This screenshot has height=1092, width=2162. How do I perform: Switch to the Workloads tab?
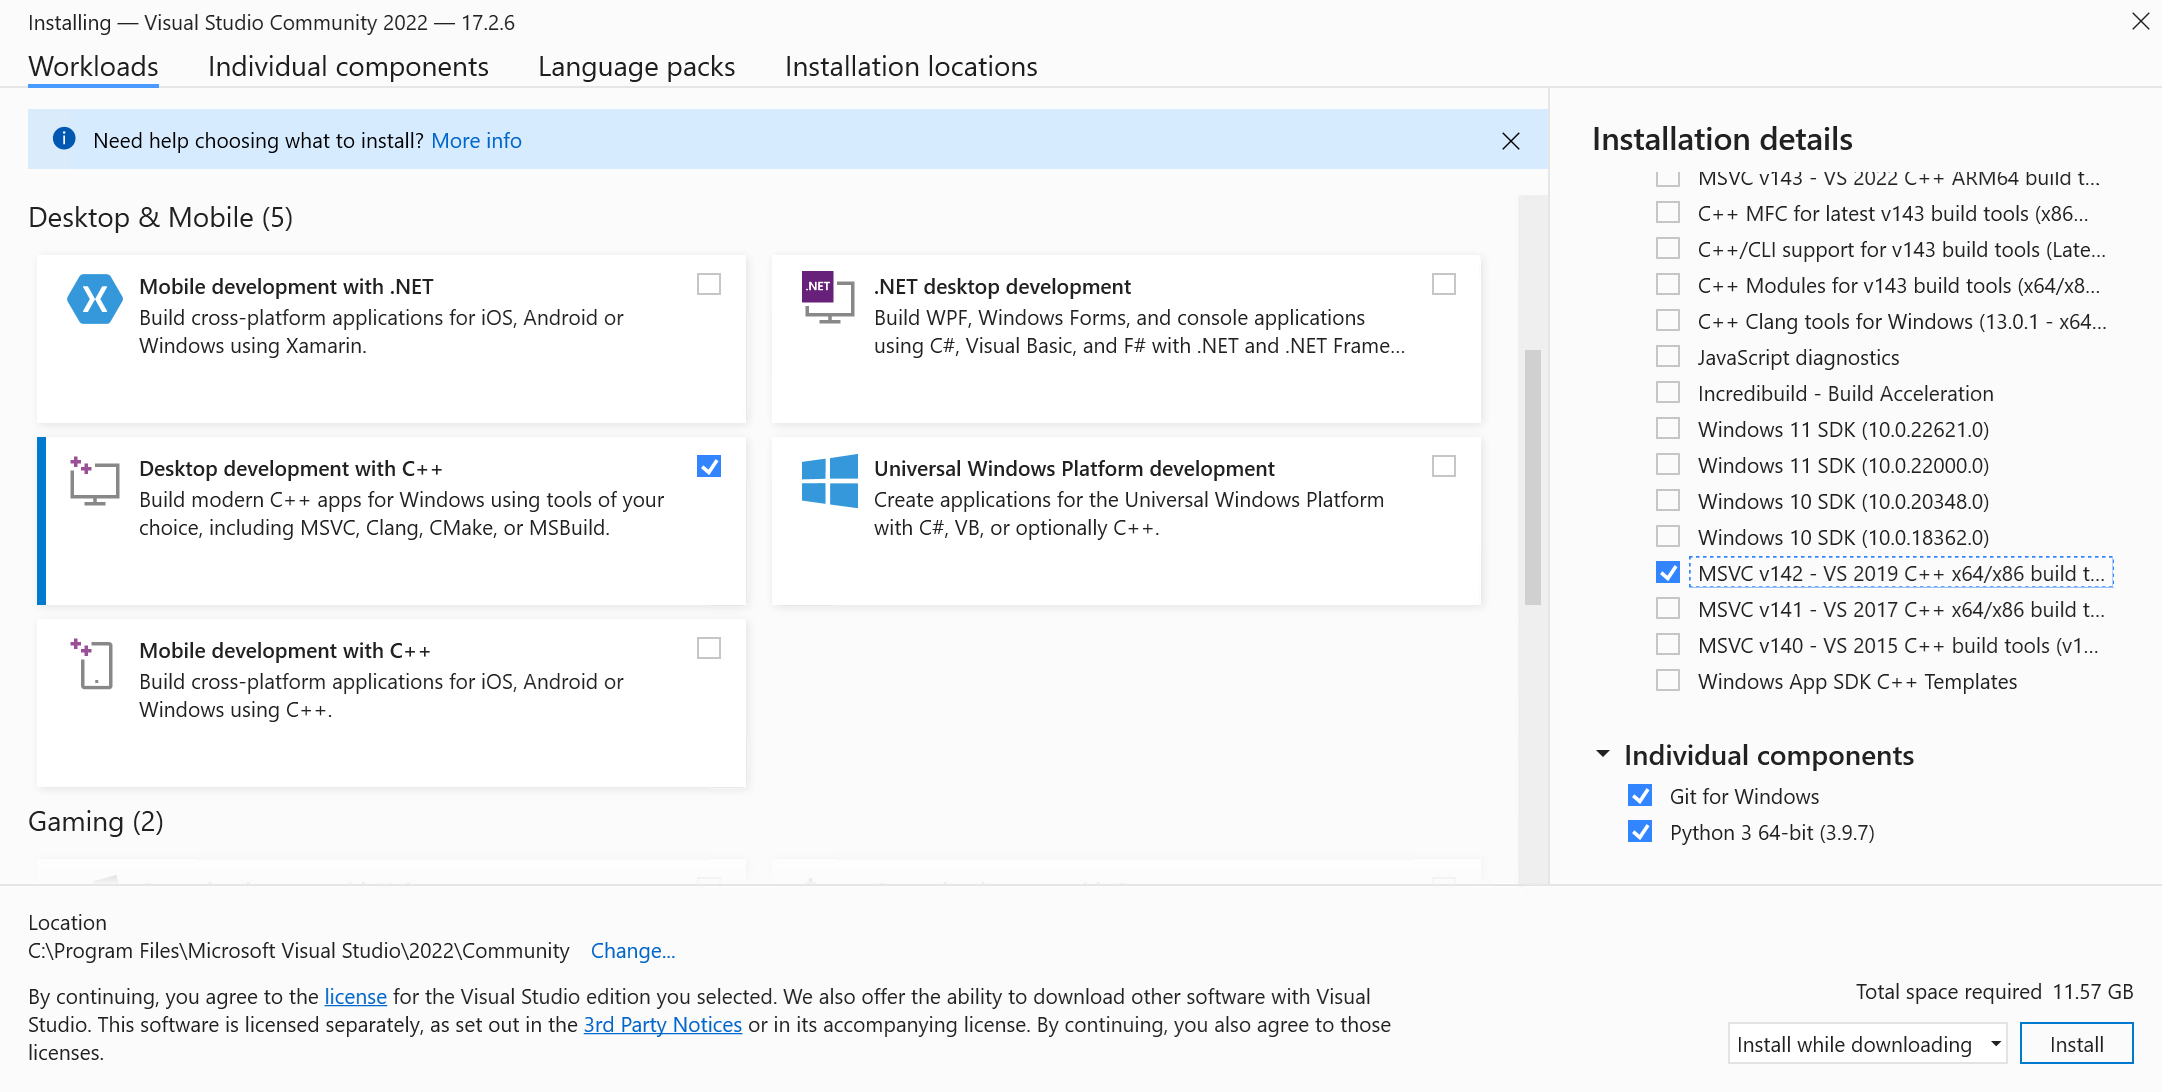[x=93, y=66]
